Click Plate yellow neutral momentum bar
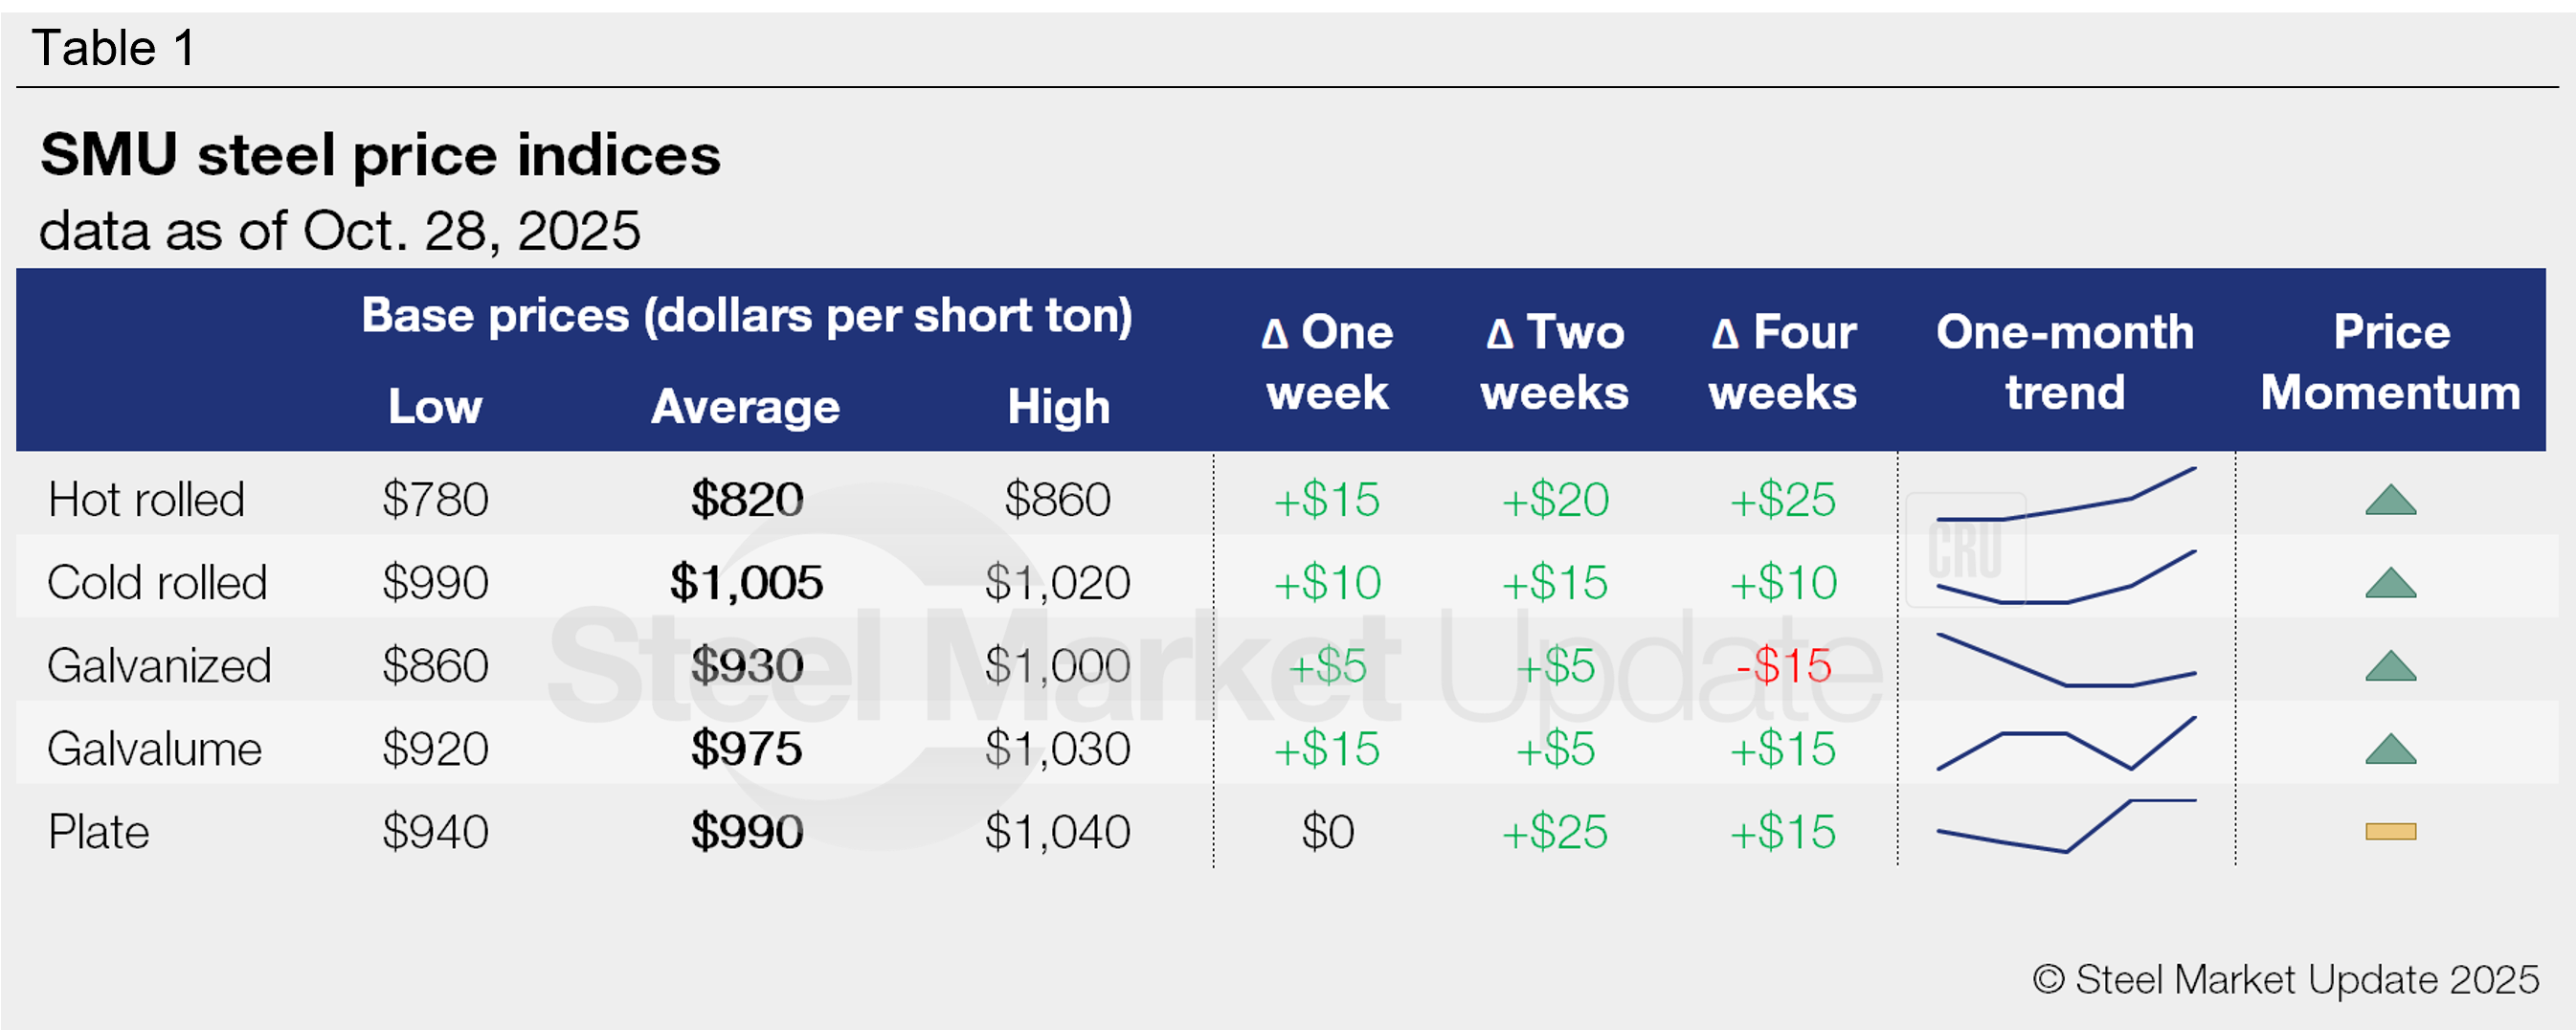 coord(2390,831)
